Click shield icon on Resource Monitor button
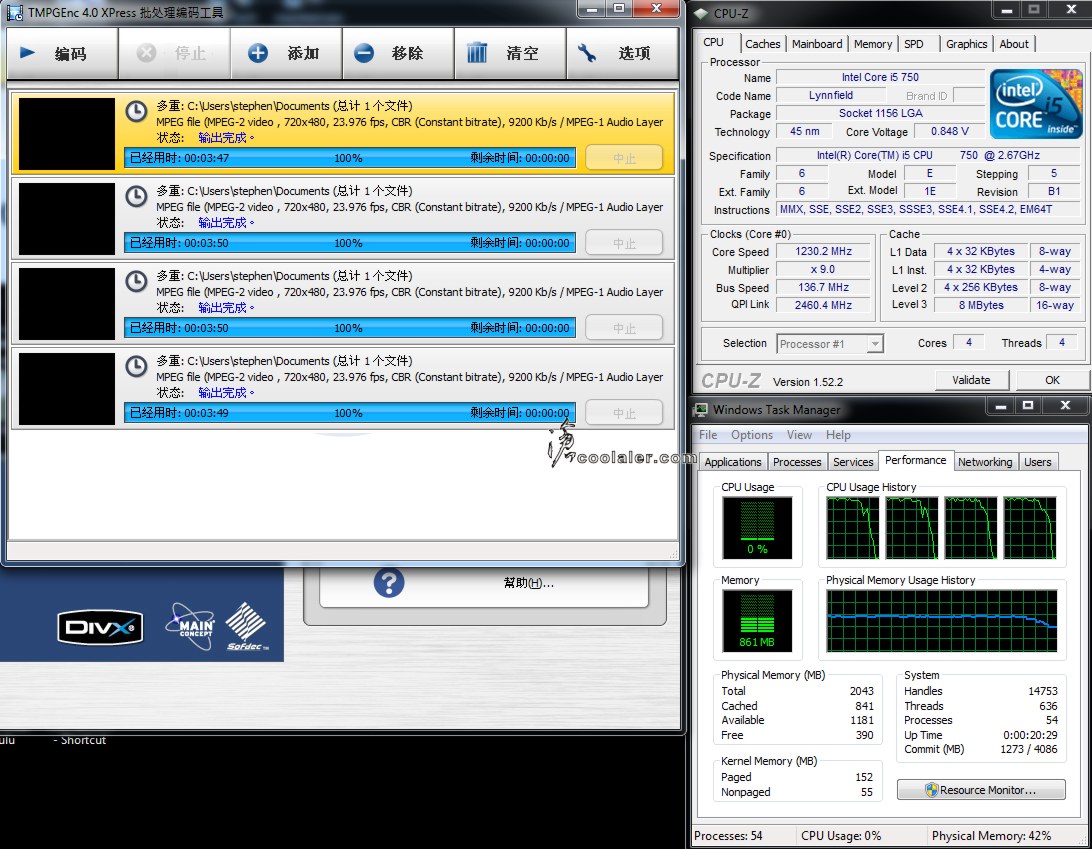1092x849 pixels. tap(931, 789)
